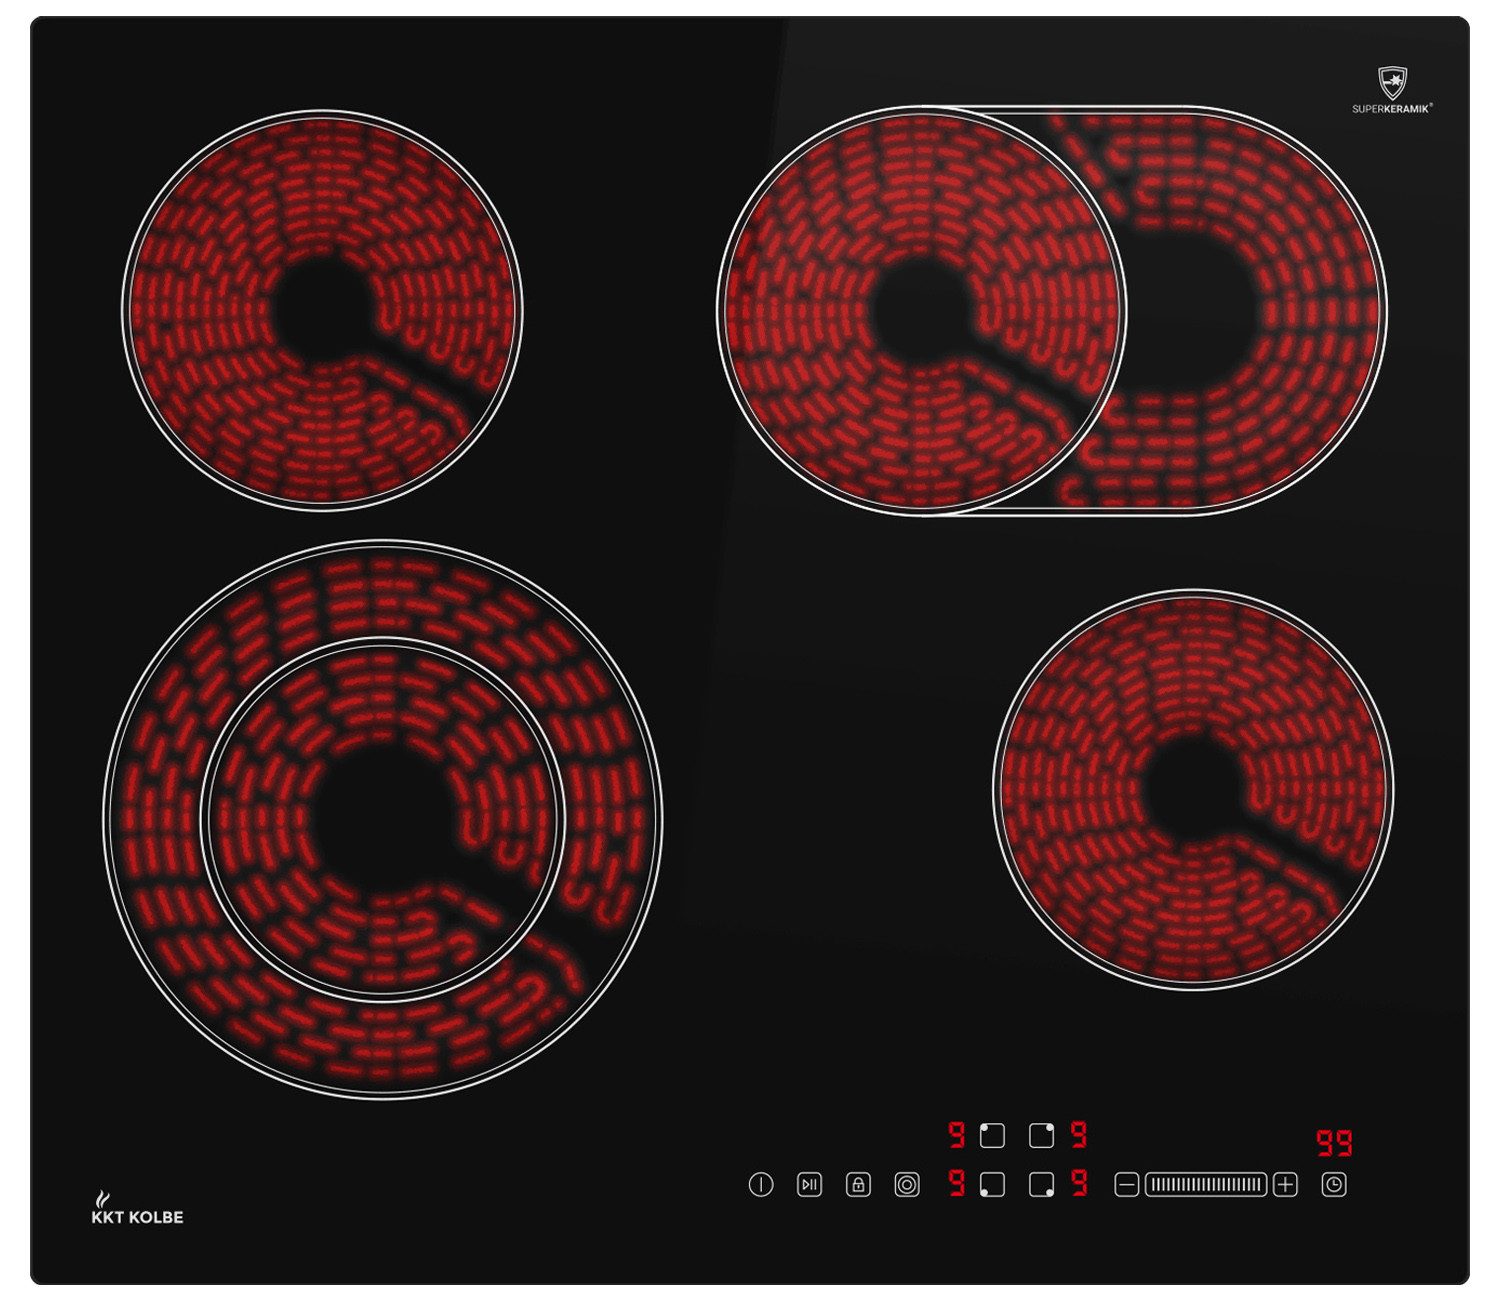Touch the bottom-right round heating zone
Image resolution: width=1500 pixels, height=1300 pixels.
coord(1193,789)
